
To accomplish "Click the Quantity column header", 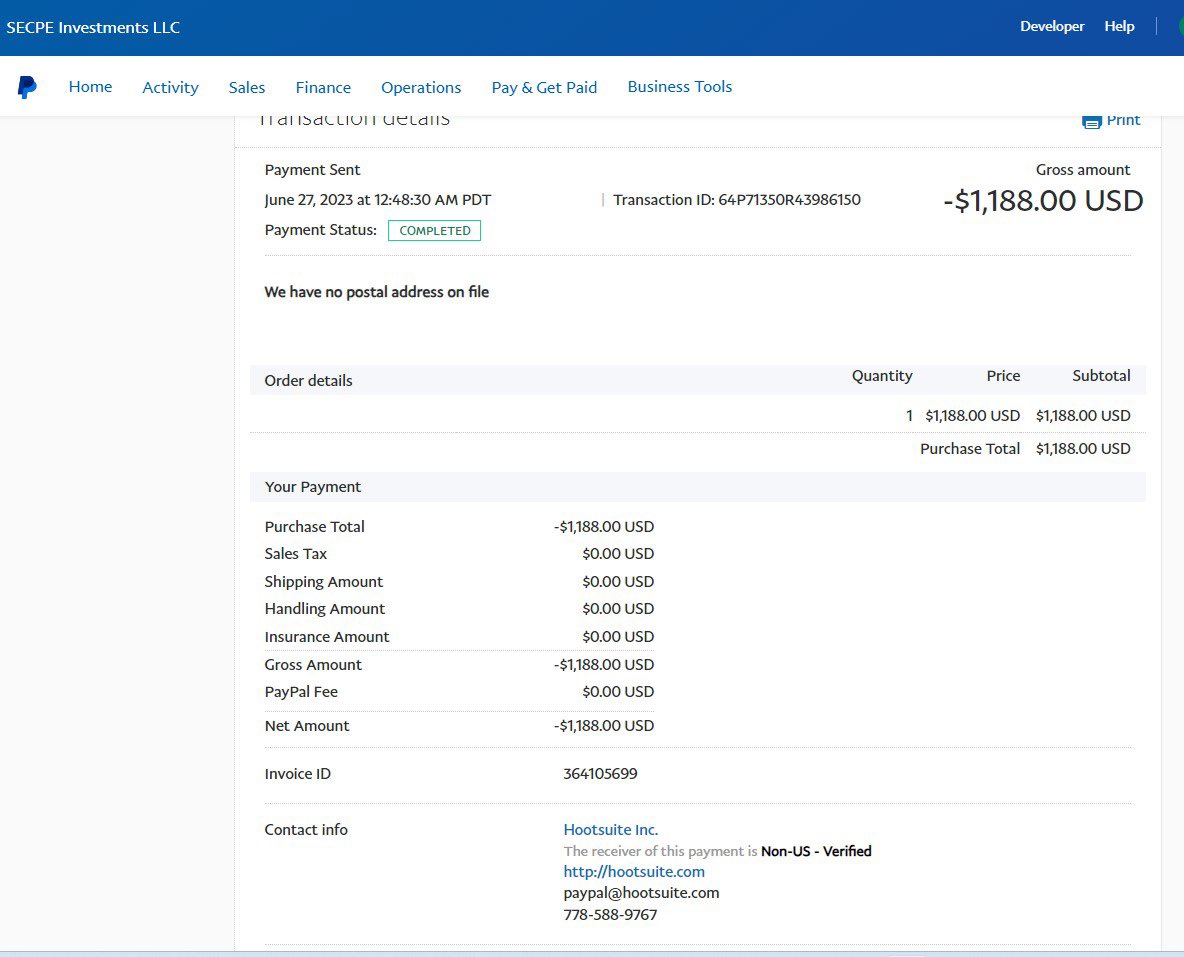I will click(x=882, y=376).
